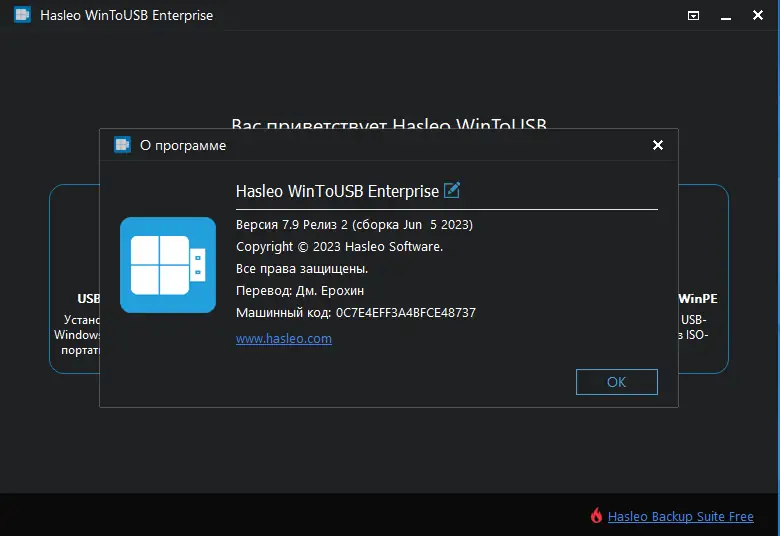Click the edit pencil icon beside Enterprise

pos(452,190)
